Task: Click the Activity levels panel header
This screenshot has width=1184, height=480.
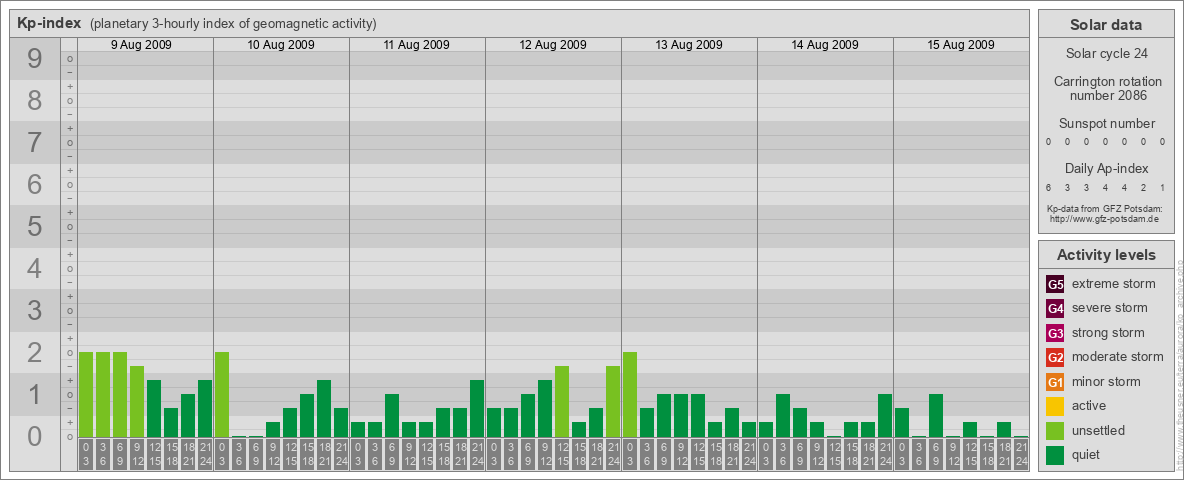Action: tap(1105, 255)
